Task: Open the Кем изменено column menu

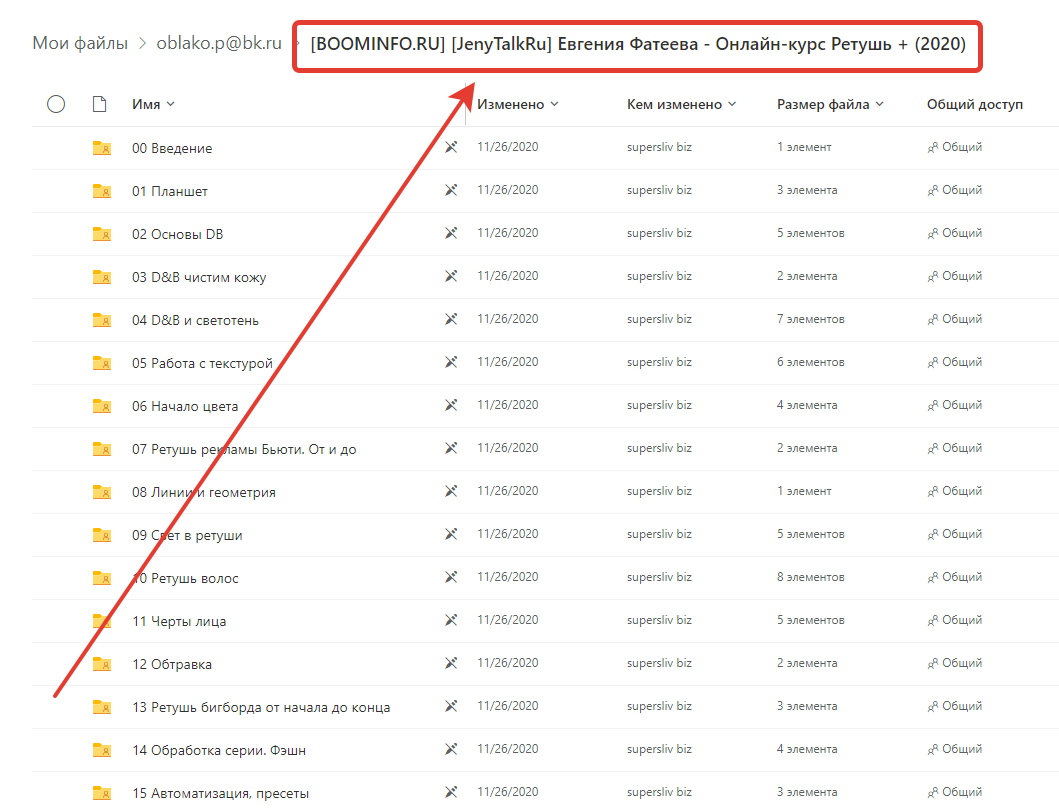Action: (x=681, y=104)
